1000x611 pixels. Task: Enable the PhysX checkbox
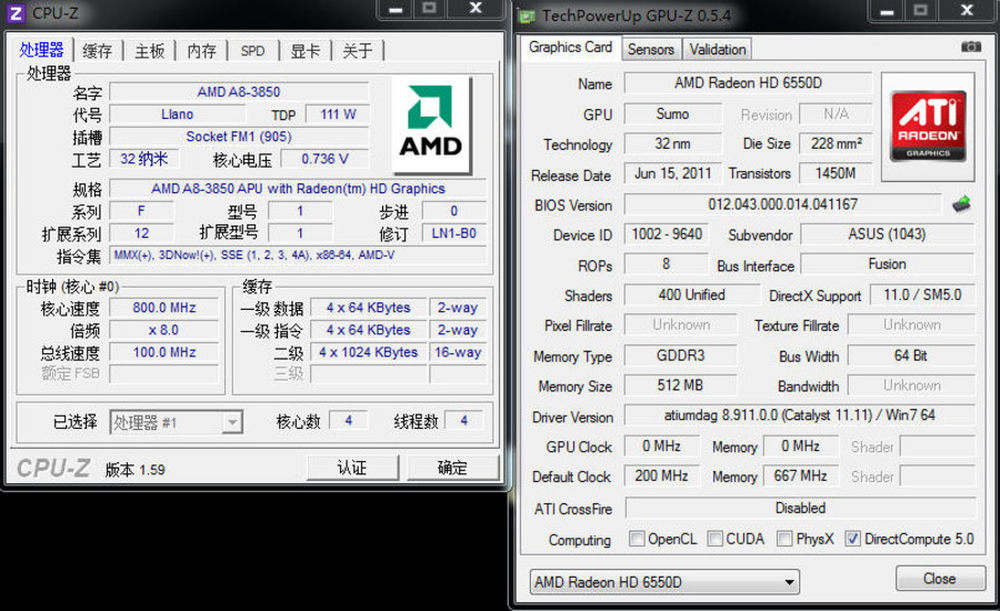pyautogui.click(x=784, y=539)
